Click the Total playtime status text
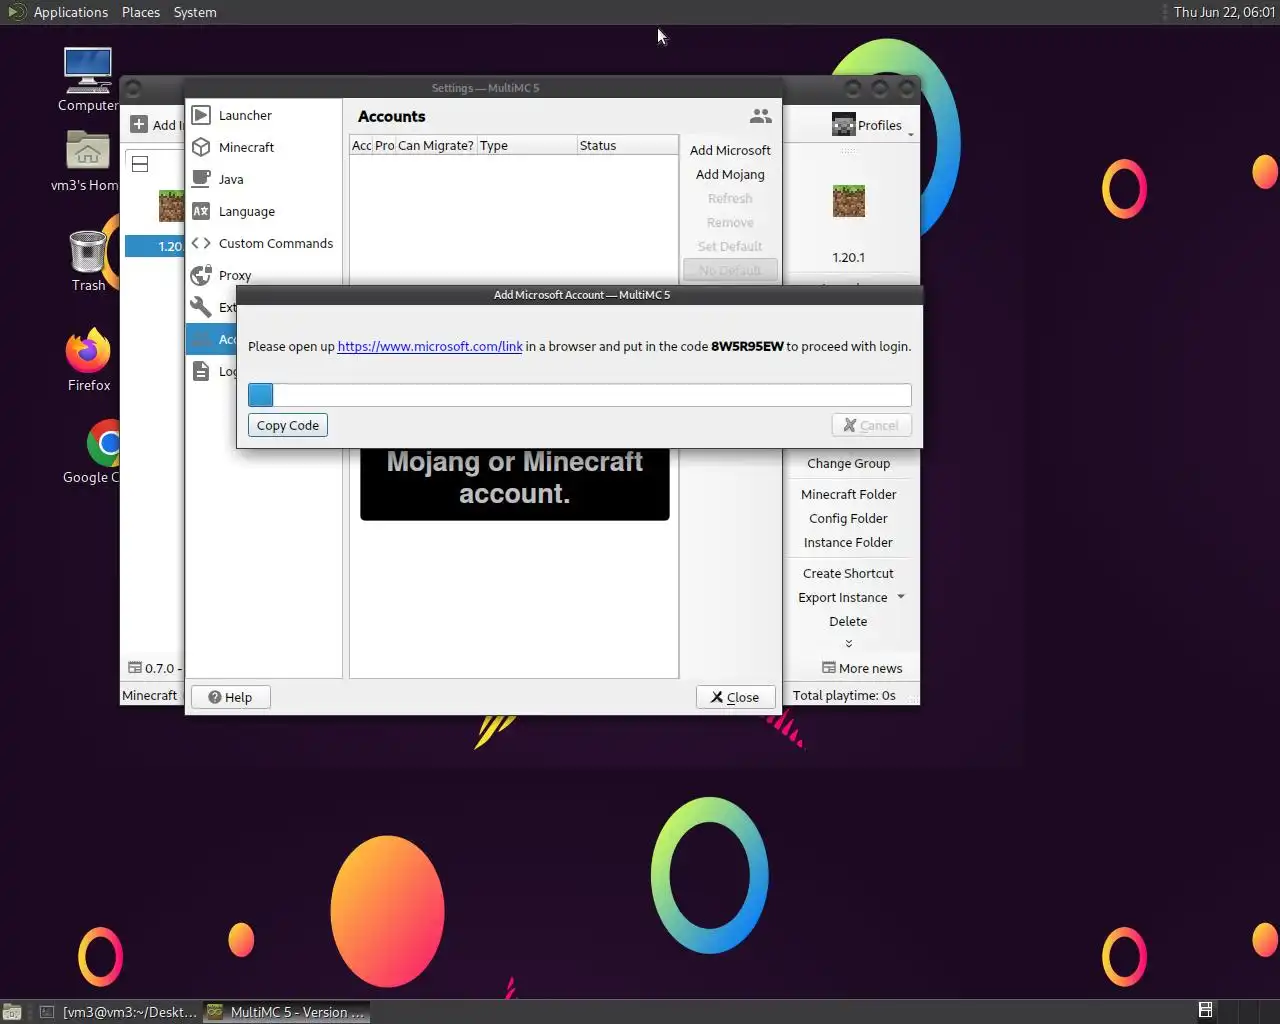 [844, 695]
